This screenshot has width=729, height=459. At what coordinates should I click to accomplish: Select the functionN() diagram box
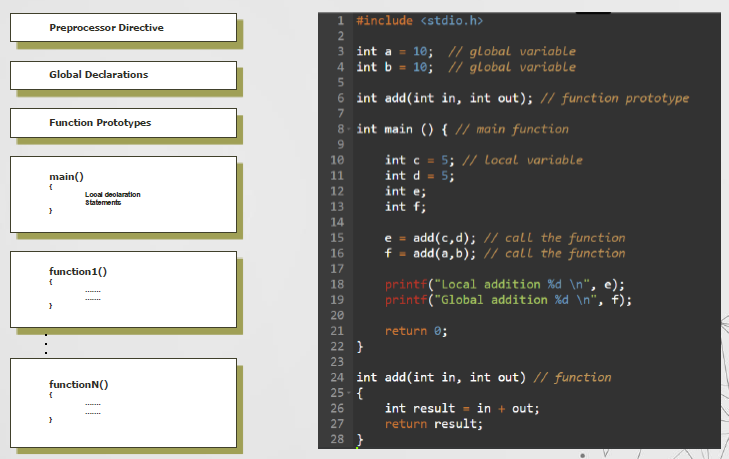click(124, 400)
